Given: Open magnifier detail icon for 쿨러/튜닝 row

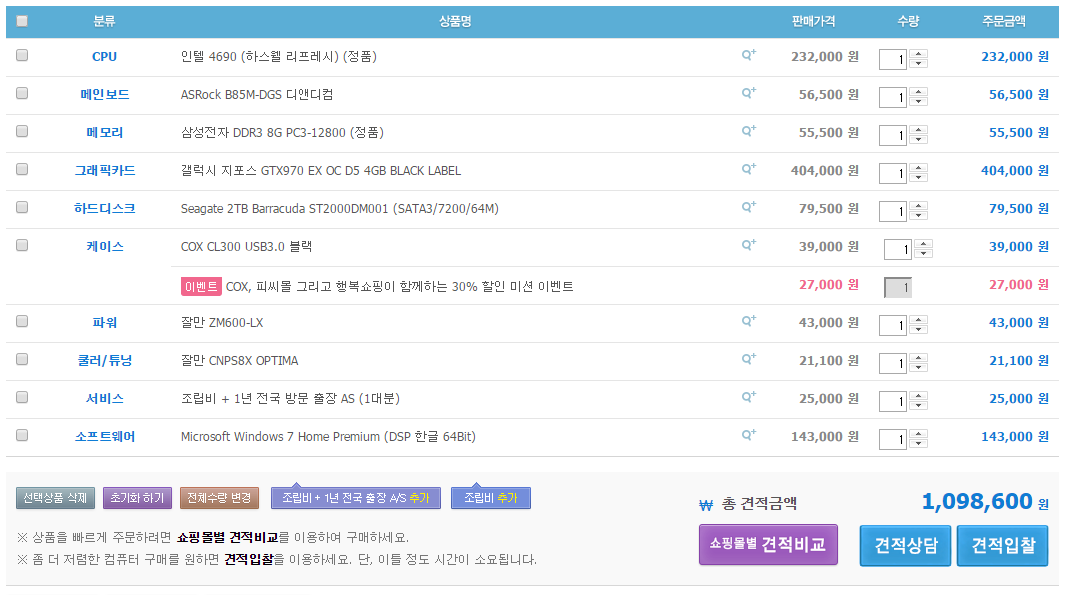Looking at the screenshot, I should pyautogui.click(x=749, y=359).
